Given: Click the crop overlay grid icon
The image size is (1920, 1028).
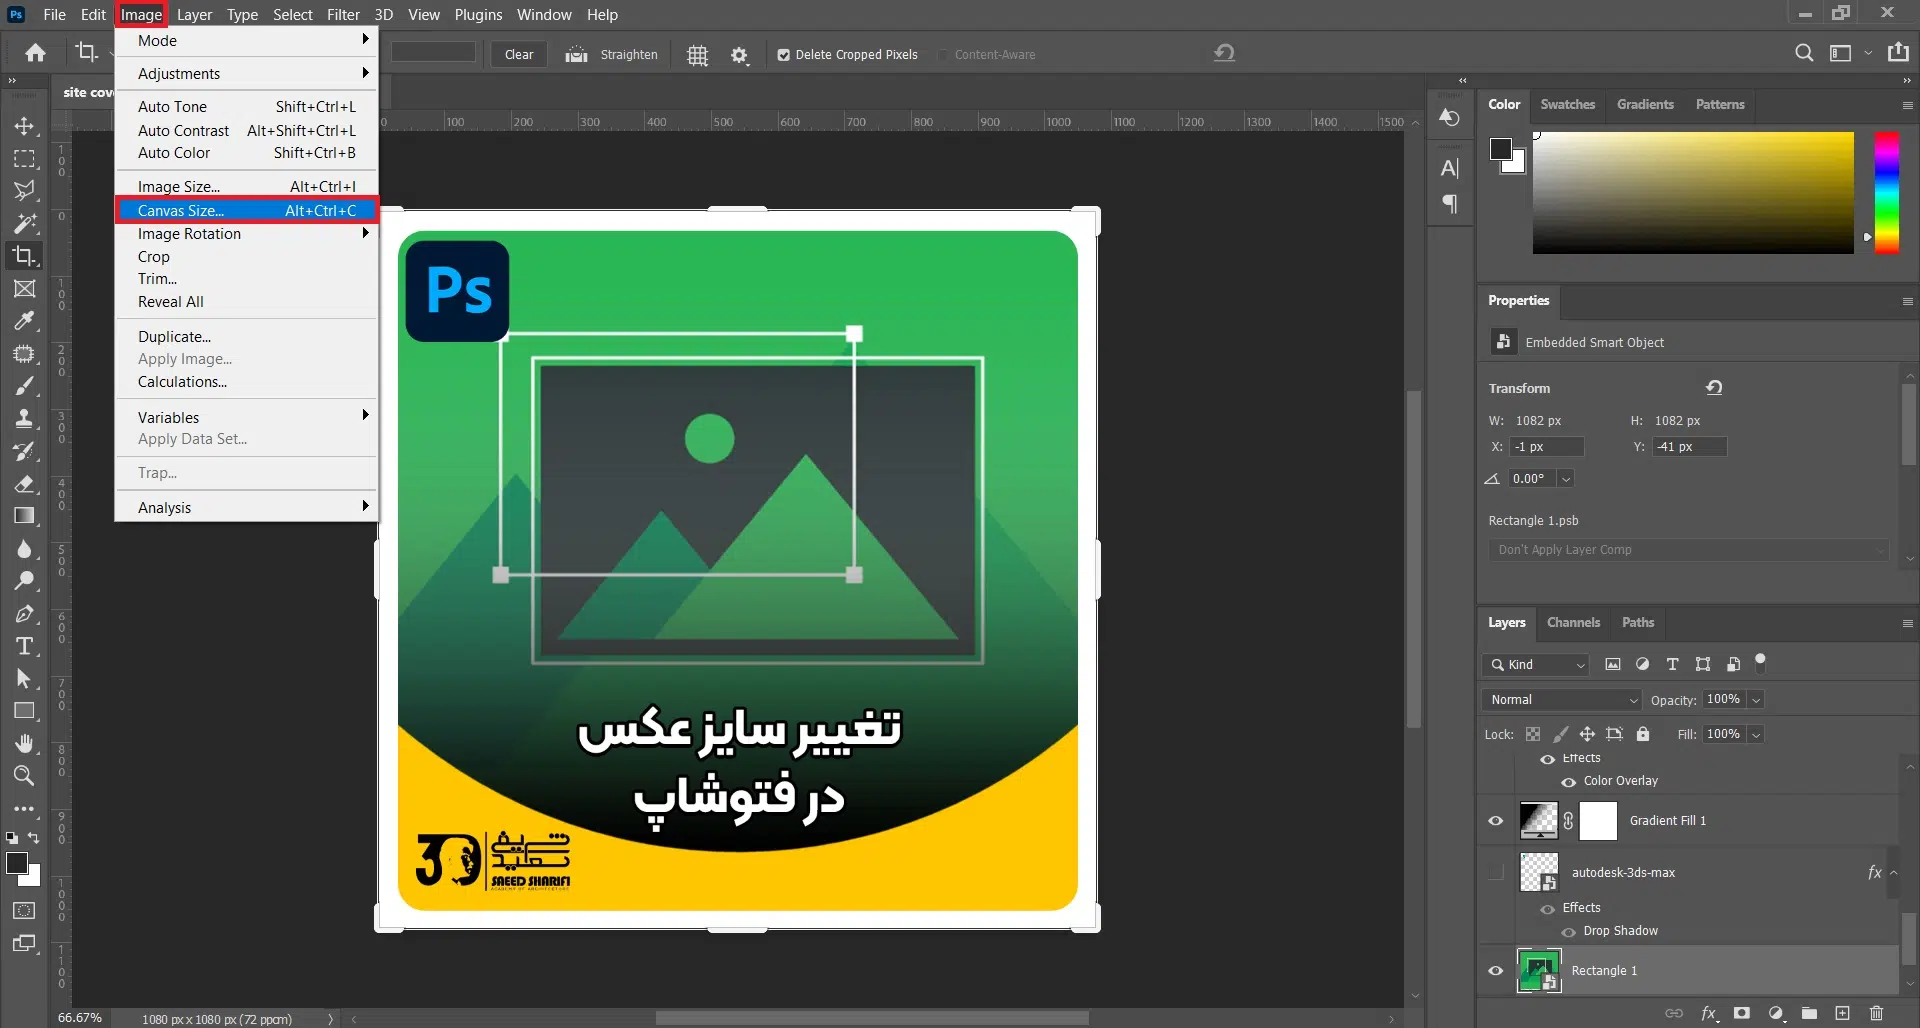Looking at the screenshot, I should [x=697, y=55].
